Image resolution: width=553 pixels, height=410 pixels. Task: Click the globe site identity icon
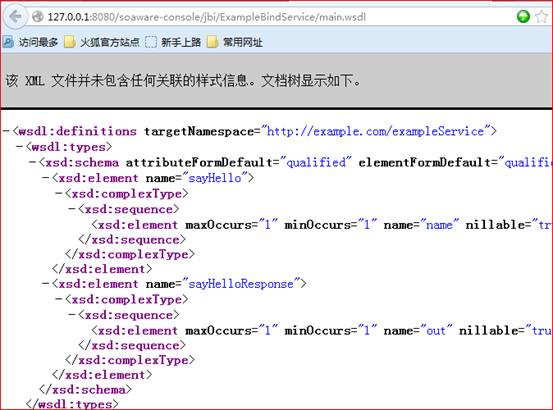point(37,17)
